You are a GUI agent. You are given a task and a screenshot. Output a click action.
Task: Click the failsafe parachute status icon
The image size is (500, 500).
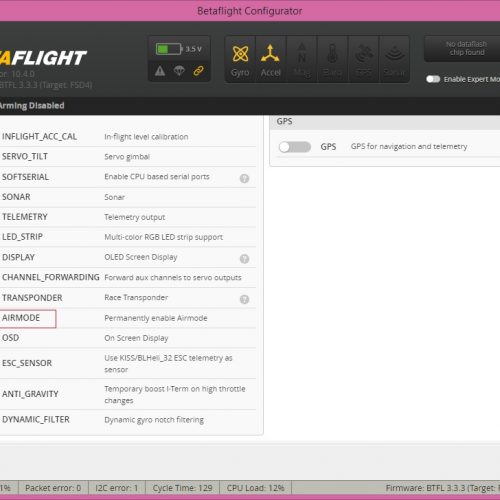179,70
